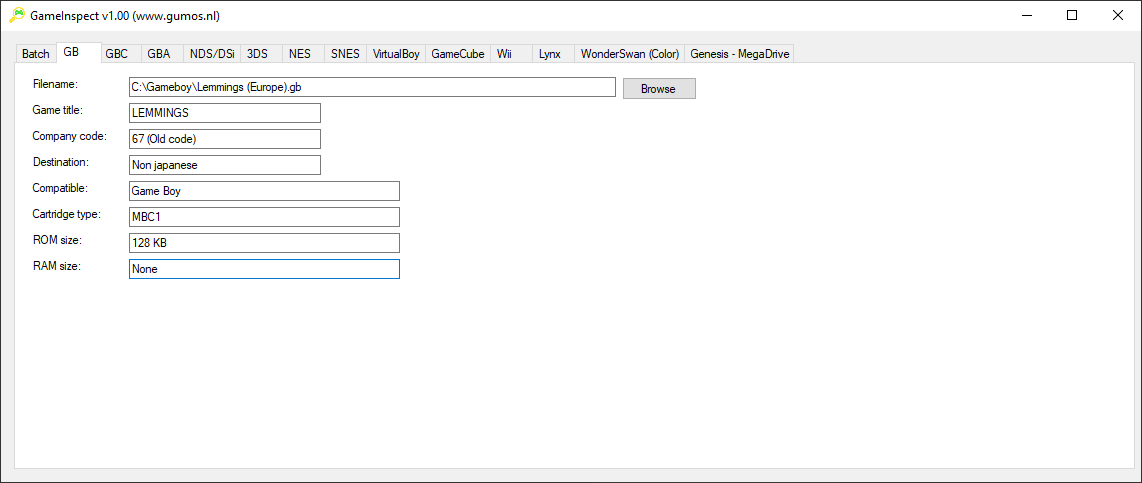Screen dimensions: 1142x483
Task: Switch to the GameCube tab
Action: pyautogui.click(x=458, y=54)
